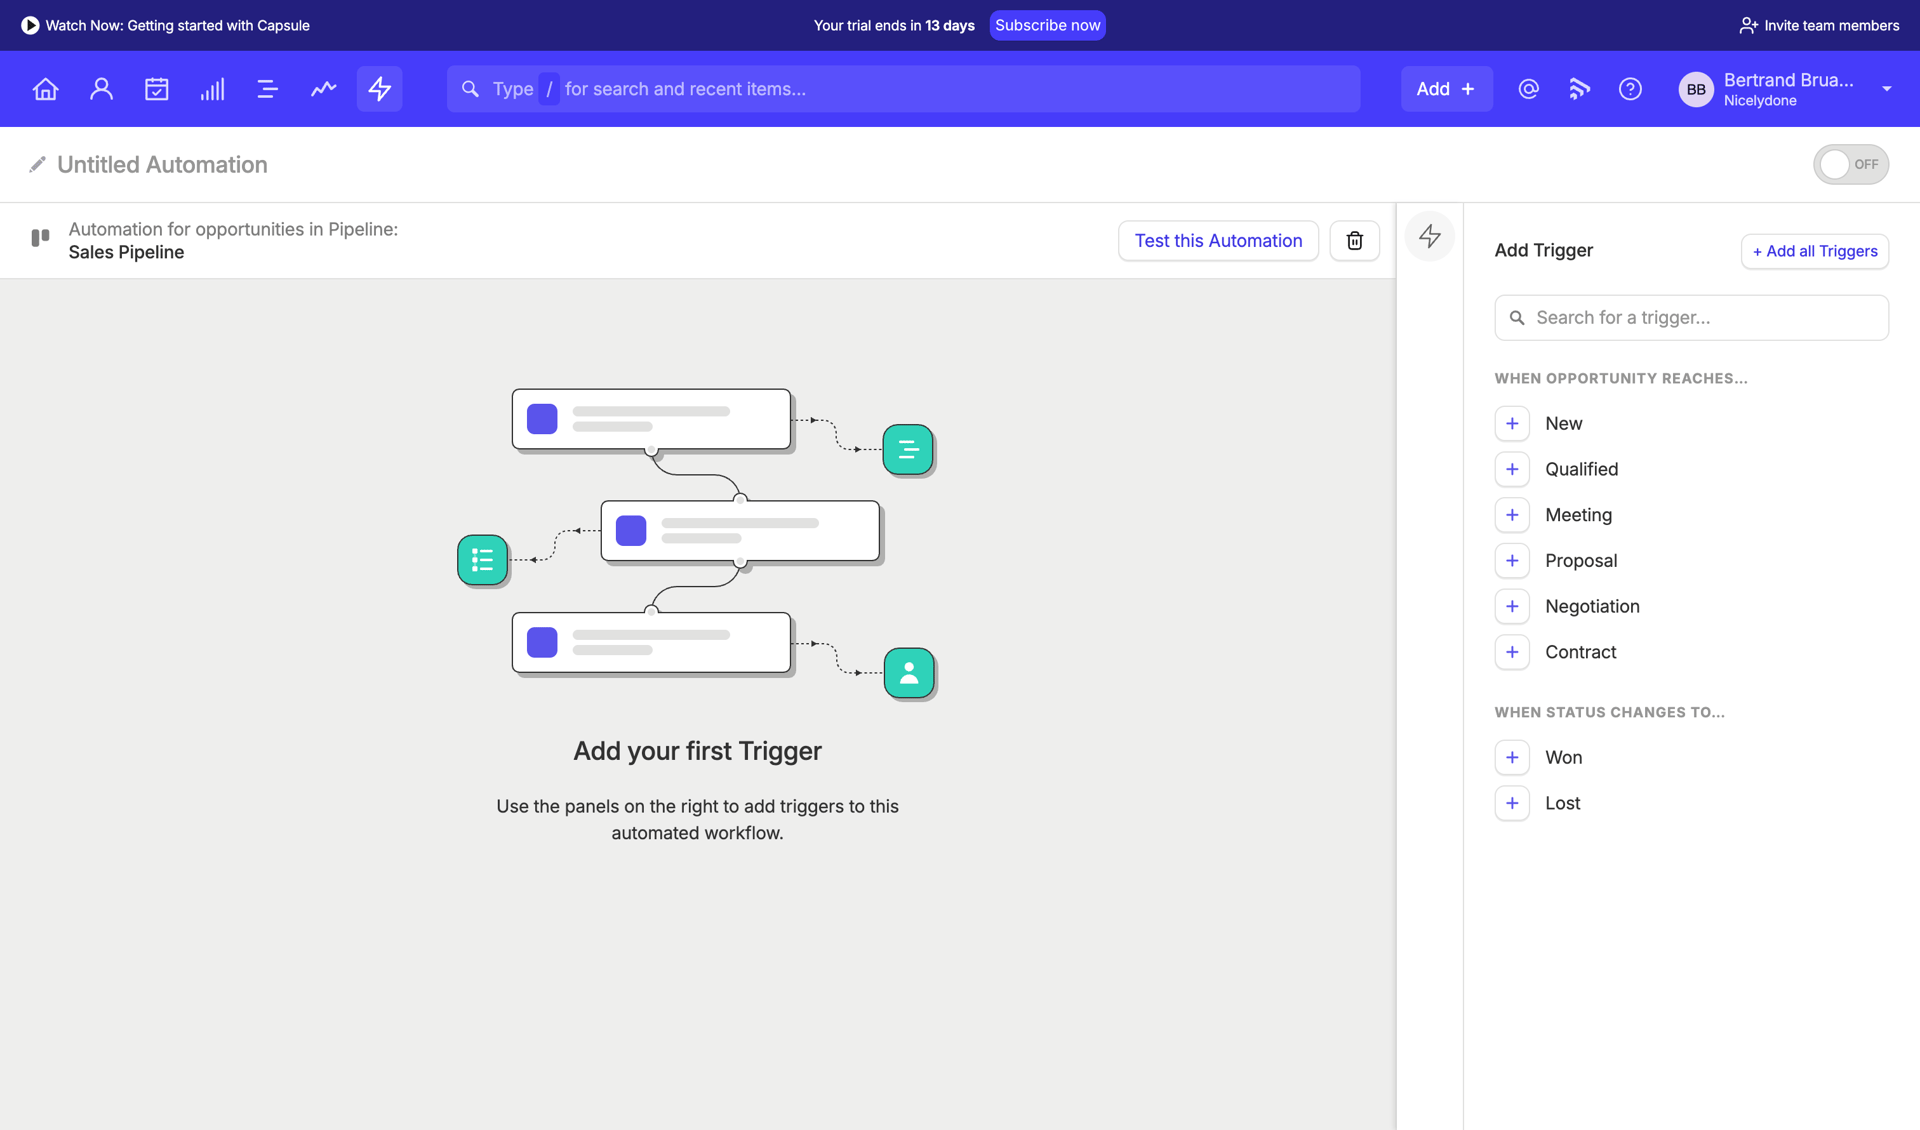Click Invite team members
Viewport: 1920px width, 1130px height.
click(x=1818, y=25)
